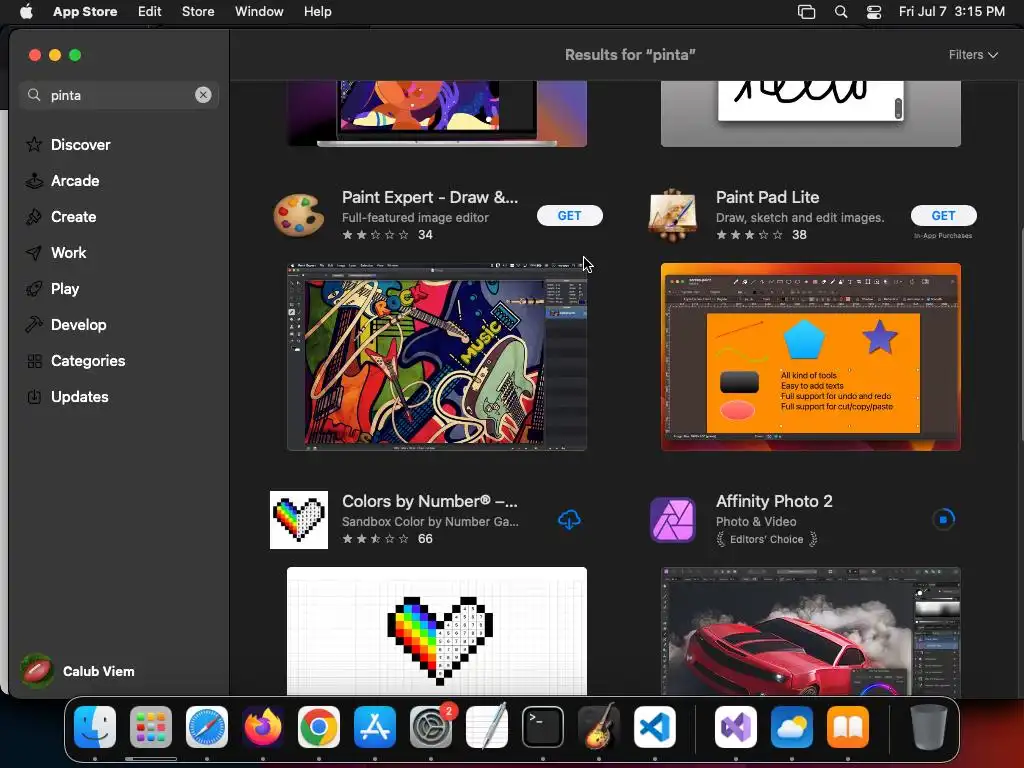Screen dimensions: 1024x768
Task: View the red car screenshot preview
Action: point(810,631)
